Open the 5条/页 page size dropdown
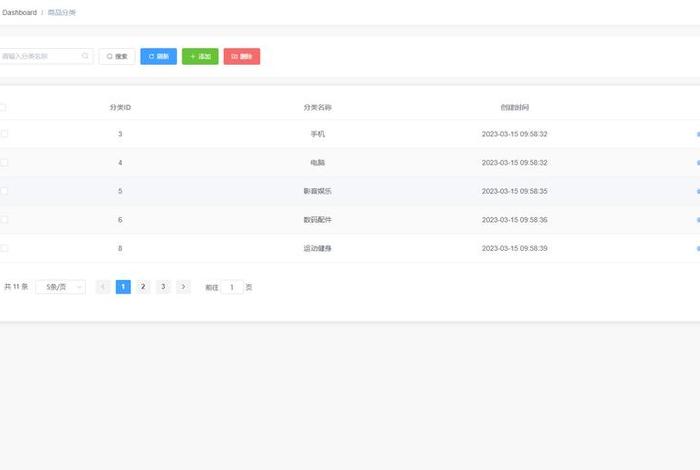Image resolution: width=700 pixels, height=470 pixels. [60, 287]
